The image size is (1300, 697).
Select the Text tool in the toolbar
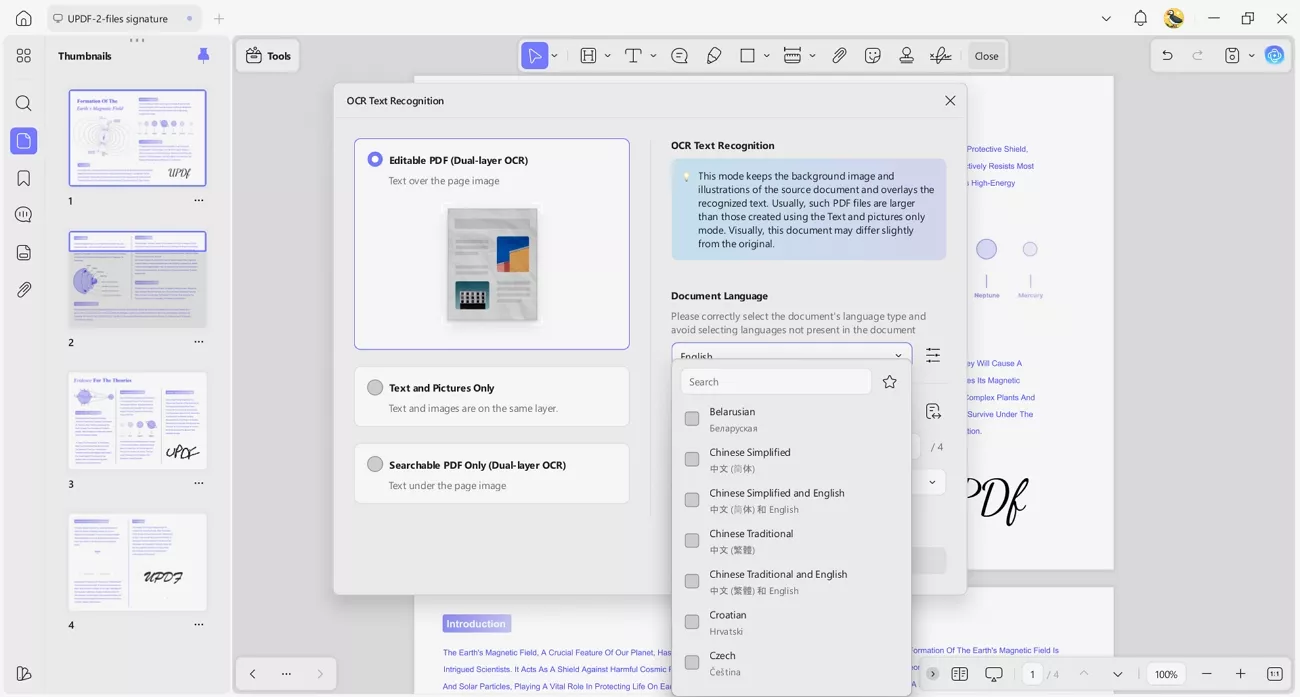(x=633, y=55)
